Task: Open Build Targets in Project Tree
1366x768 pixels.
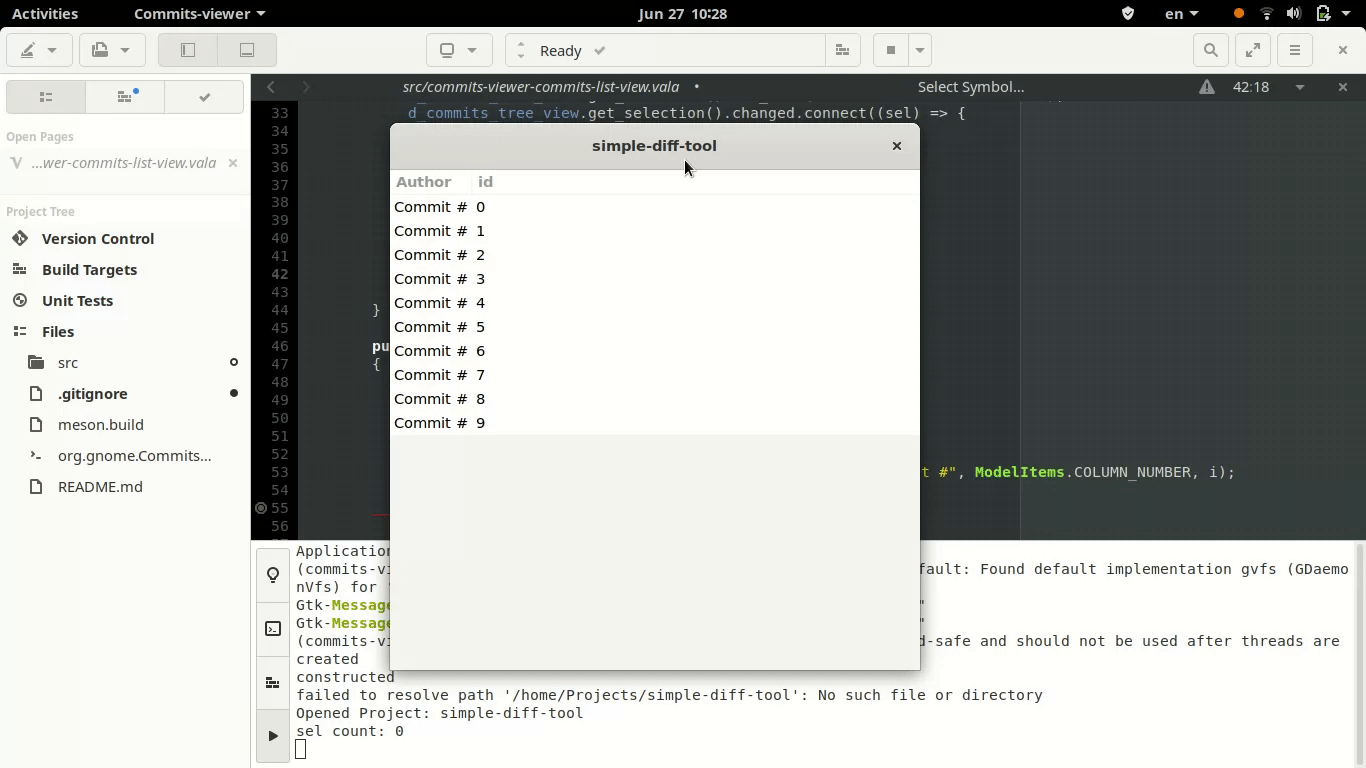Action: point(89,270)
